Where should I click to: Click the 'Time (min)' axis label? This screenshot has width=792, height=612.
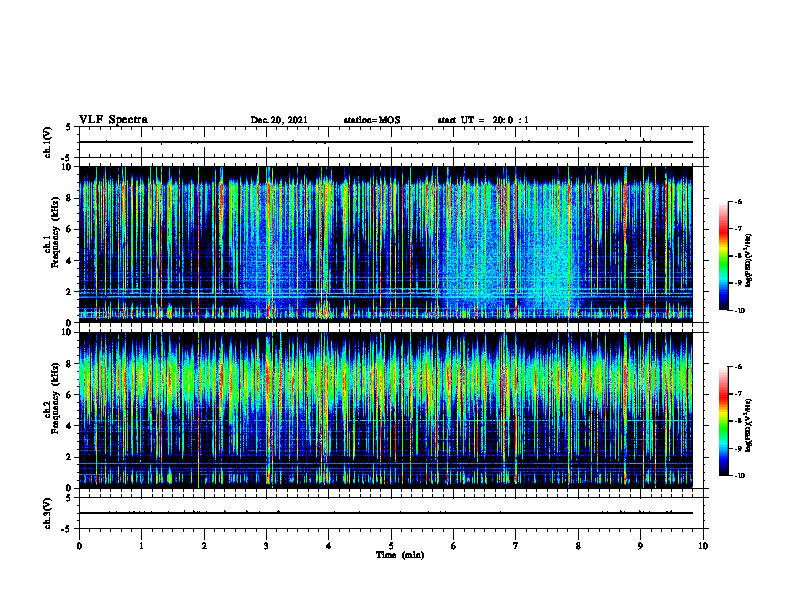click(400, 555)
